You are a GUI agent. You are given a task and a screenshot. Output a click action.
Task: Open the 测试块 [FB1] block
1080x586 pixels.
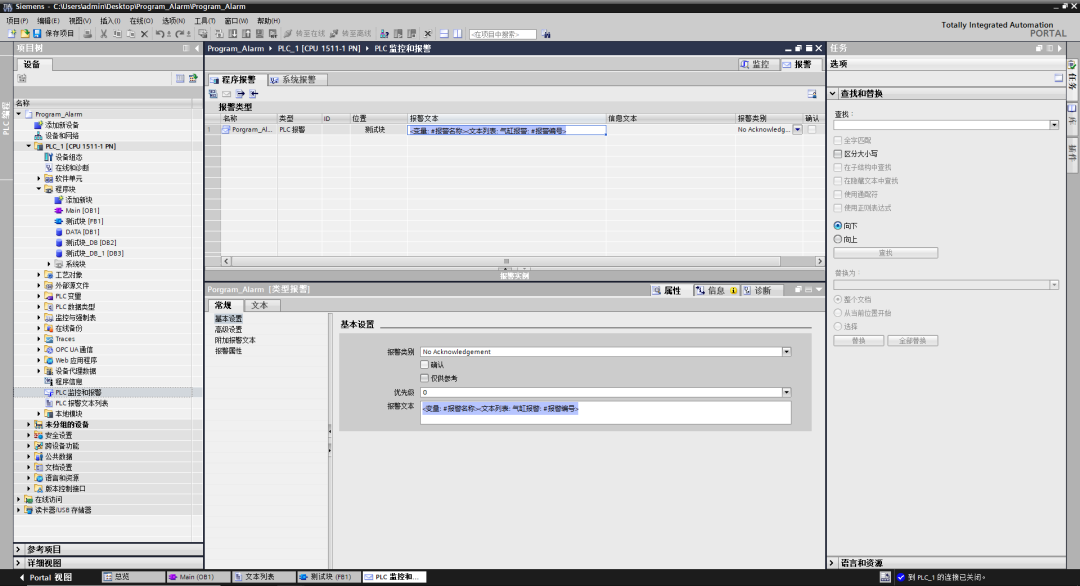pos(84,221)
